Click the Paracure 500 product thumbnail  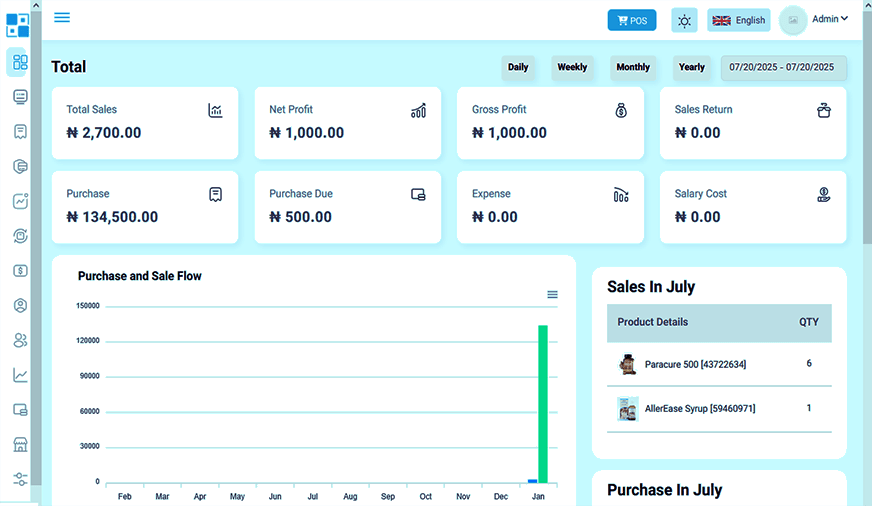coord(628,364)
